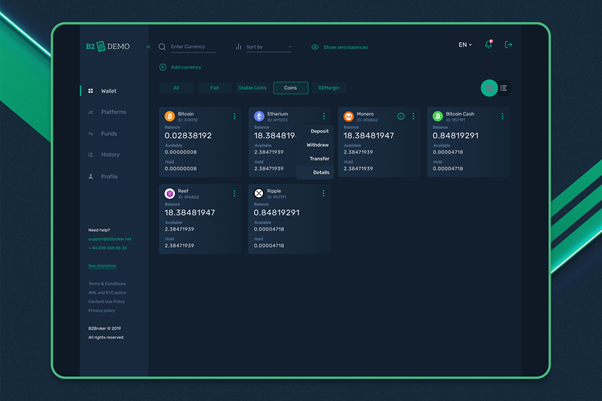Select the Fiat filter tab

coord(215,88)
